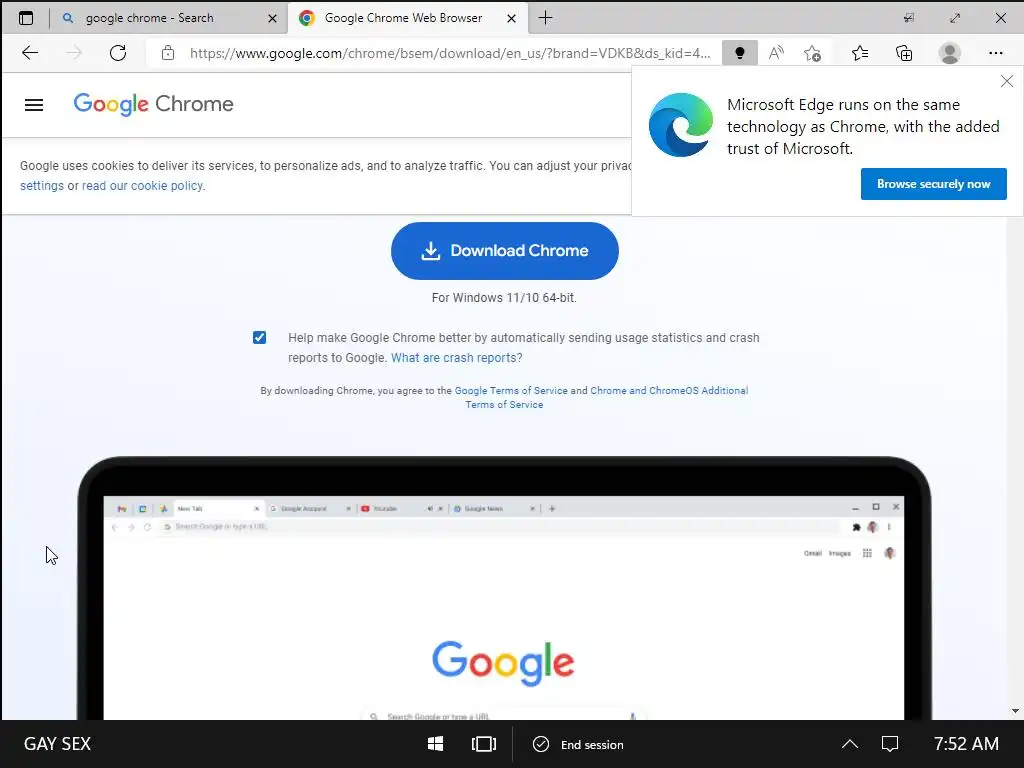Open Google Terms of Service link

pos(511,391)
